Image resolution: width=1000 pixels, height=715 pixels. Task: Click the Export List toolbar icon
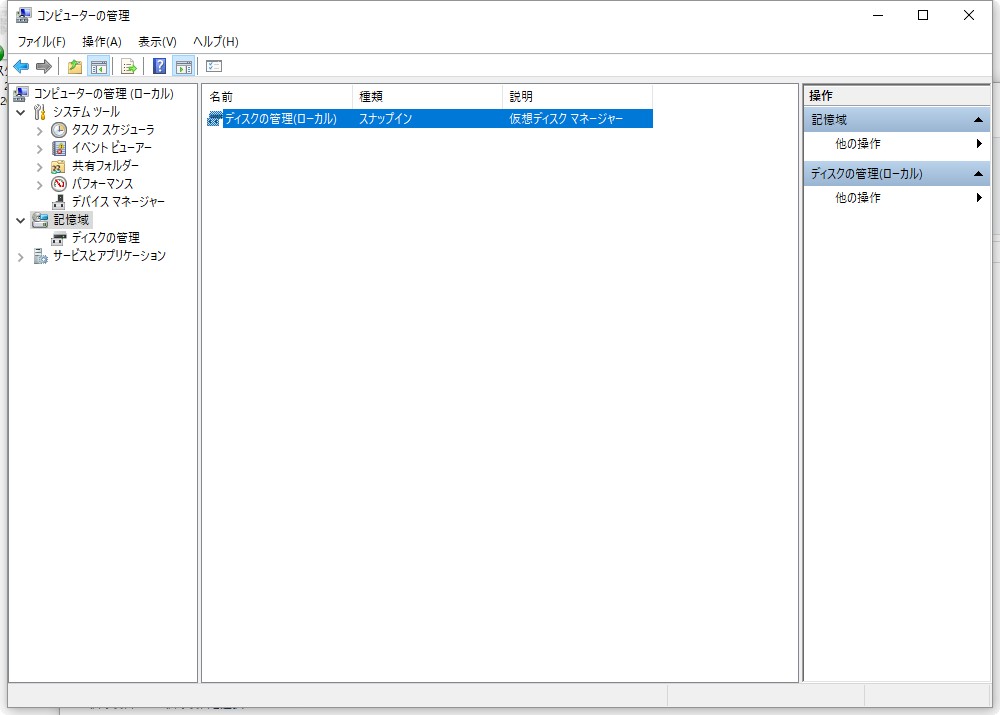pos(128,66)
